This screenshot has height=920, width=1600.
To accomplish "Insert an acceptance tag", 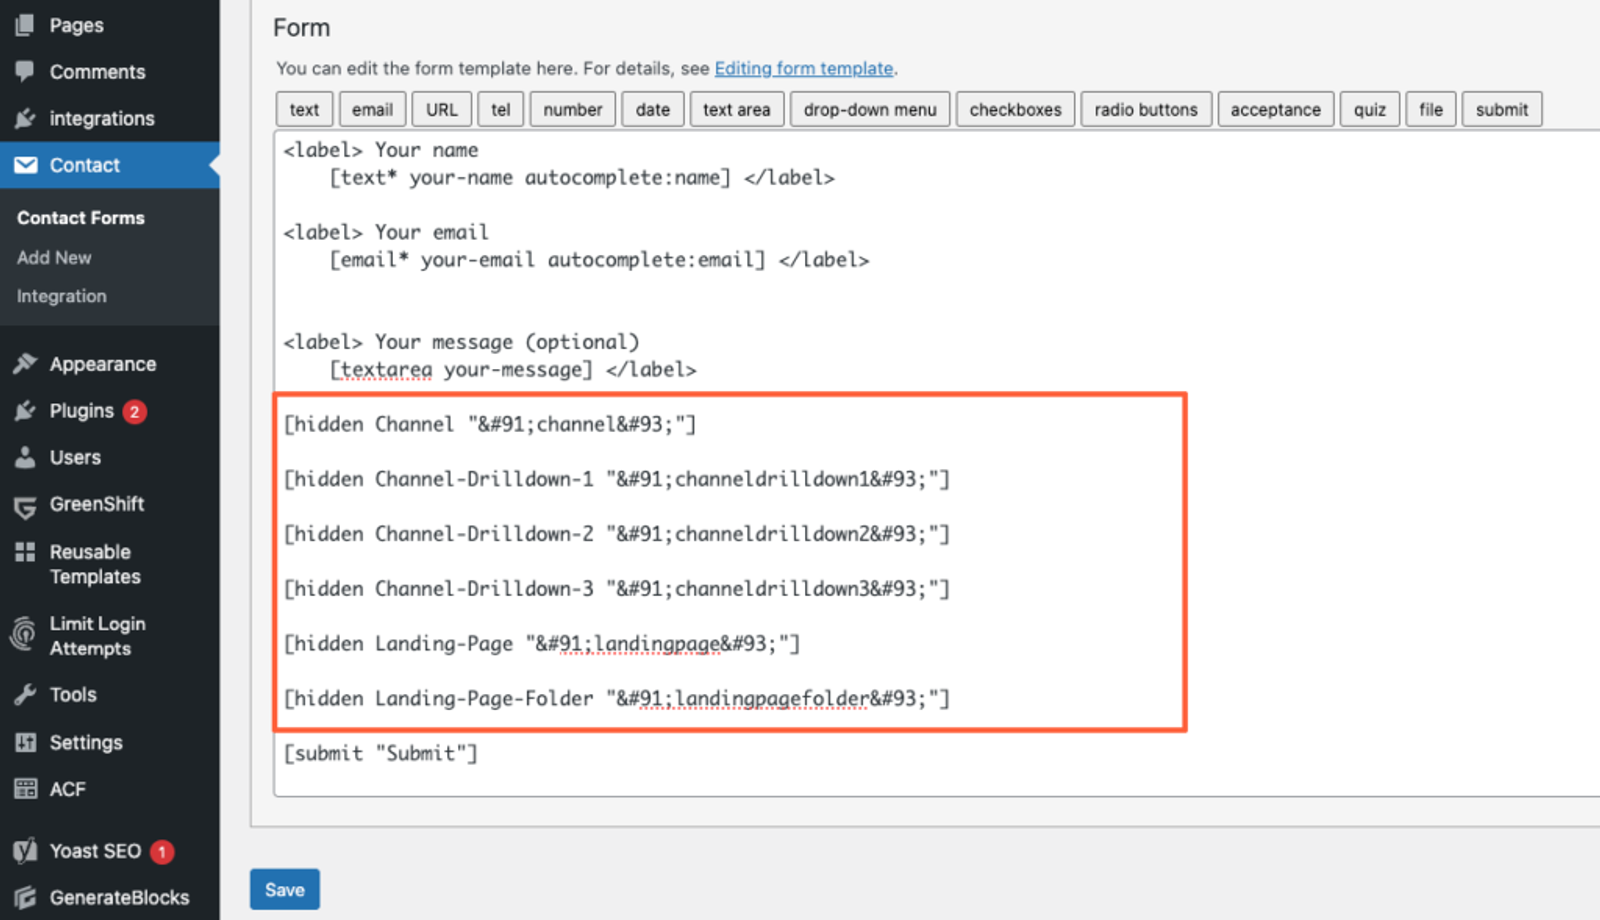I will coord(1275,109).
